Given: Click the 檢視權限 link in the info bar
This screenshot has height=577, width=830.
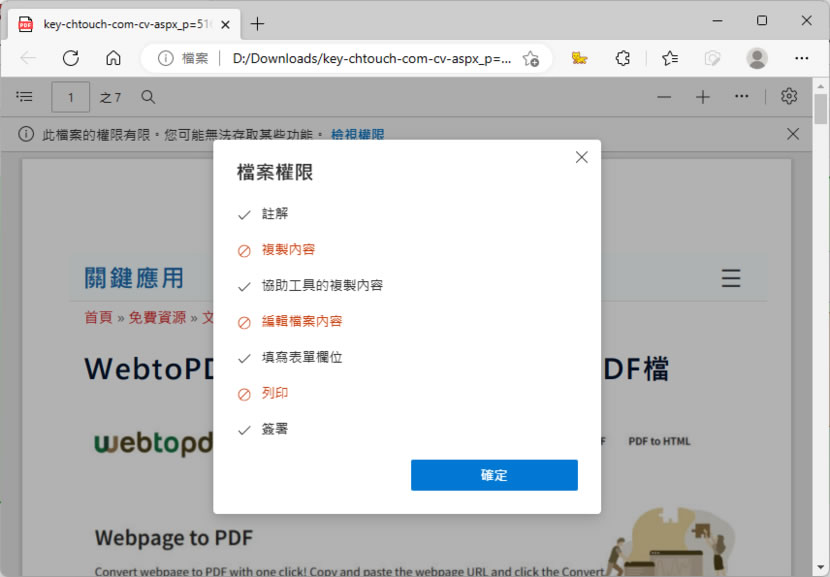Looking at the screenshot, I should click(x=357, y=134).
